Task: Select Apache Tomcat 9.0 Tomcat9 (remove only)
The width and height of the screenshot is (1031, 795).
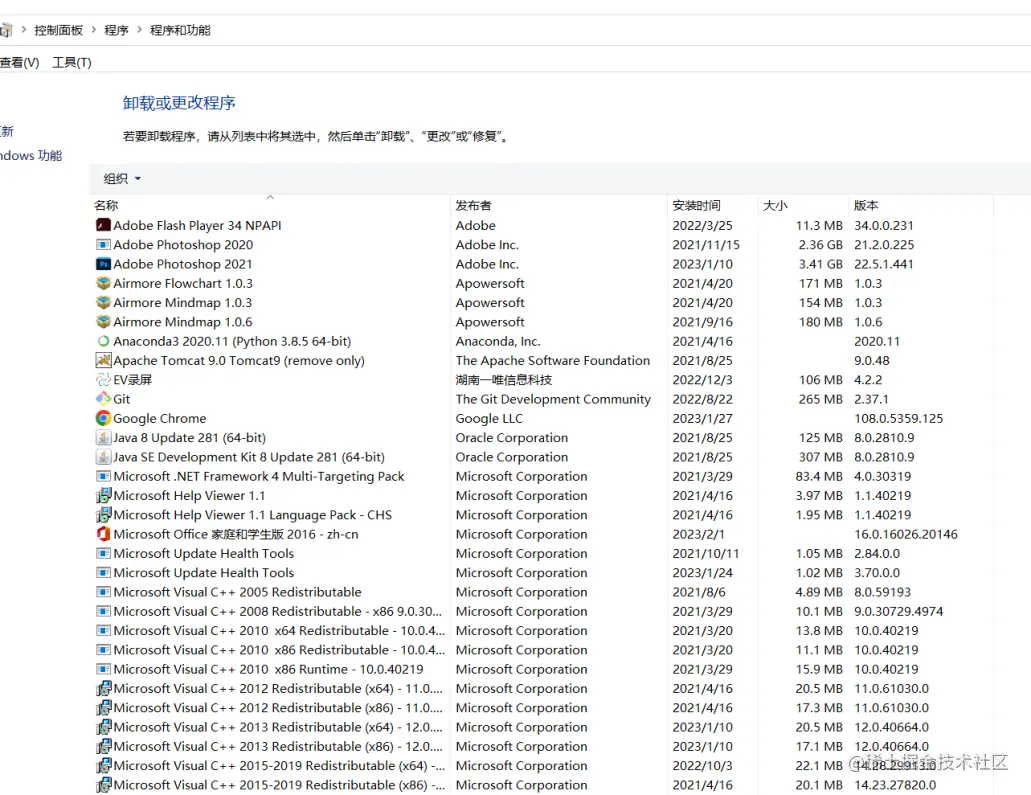Action: 239,360
